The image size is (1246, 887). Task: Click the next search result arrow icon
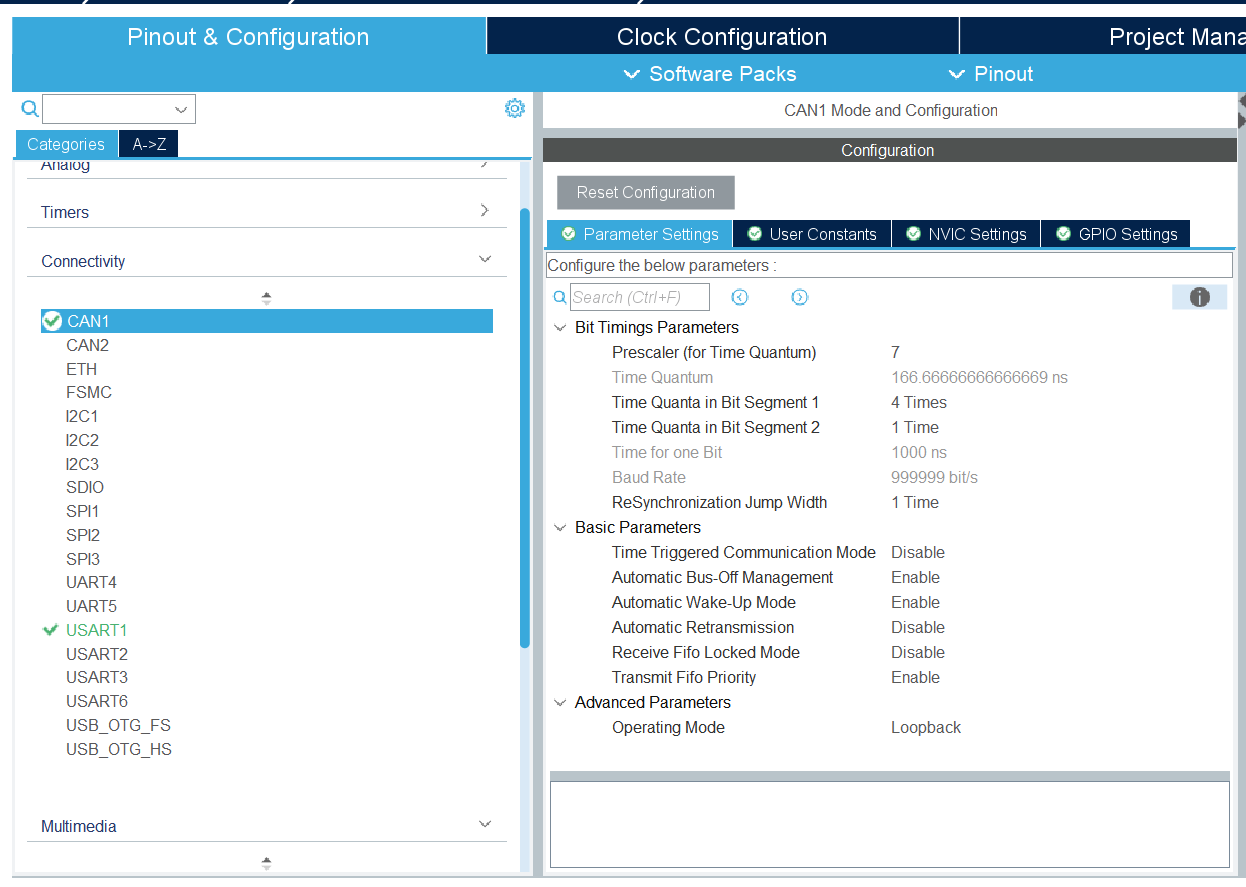[x=799, y=297]
